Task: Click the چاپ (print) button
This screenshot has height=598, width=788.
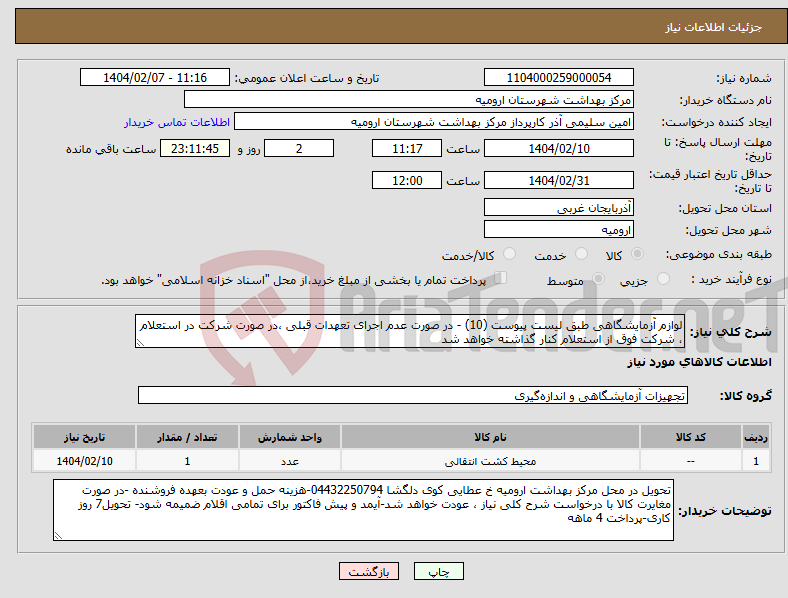Action: click(438, 571)
